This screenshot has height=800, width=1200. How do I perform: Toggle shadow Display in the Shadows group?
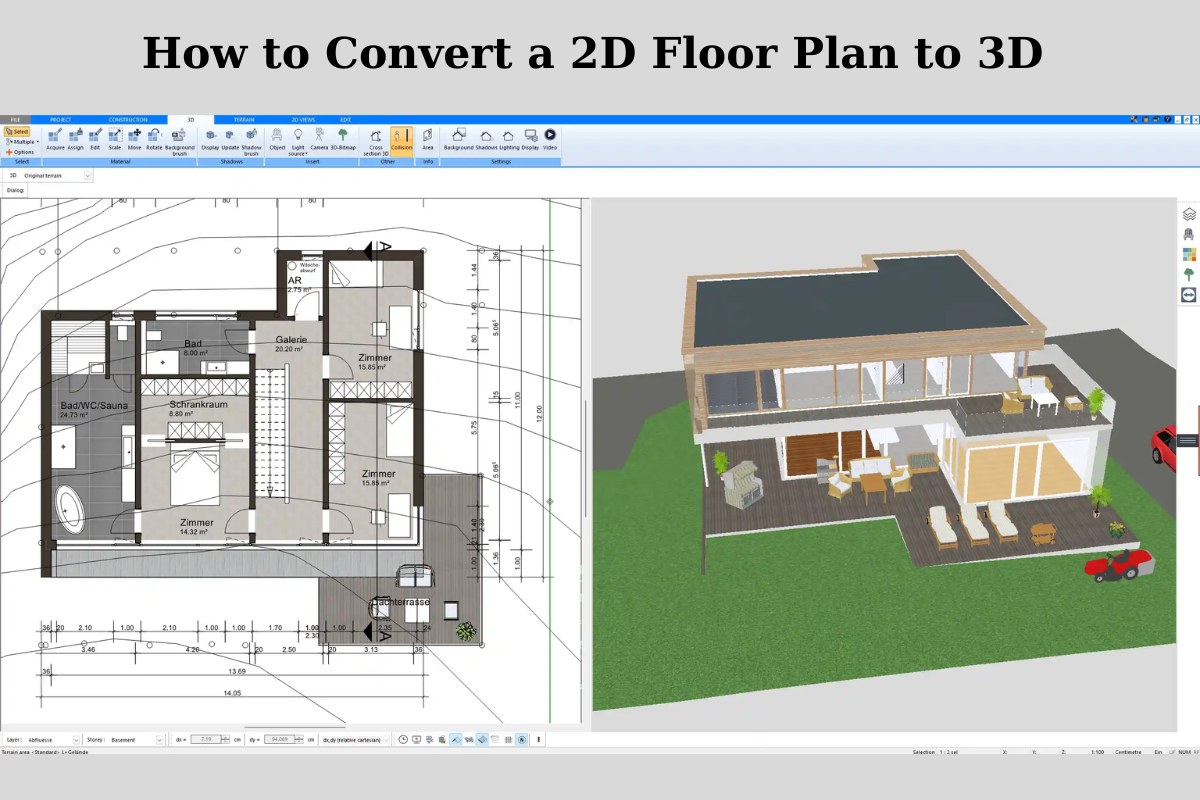212,138
